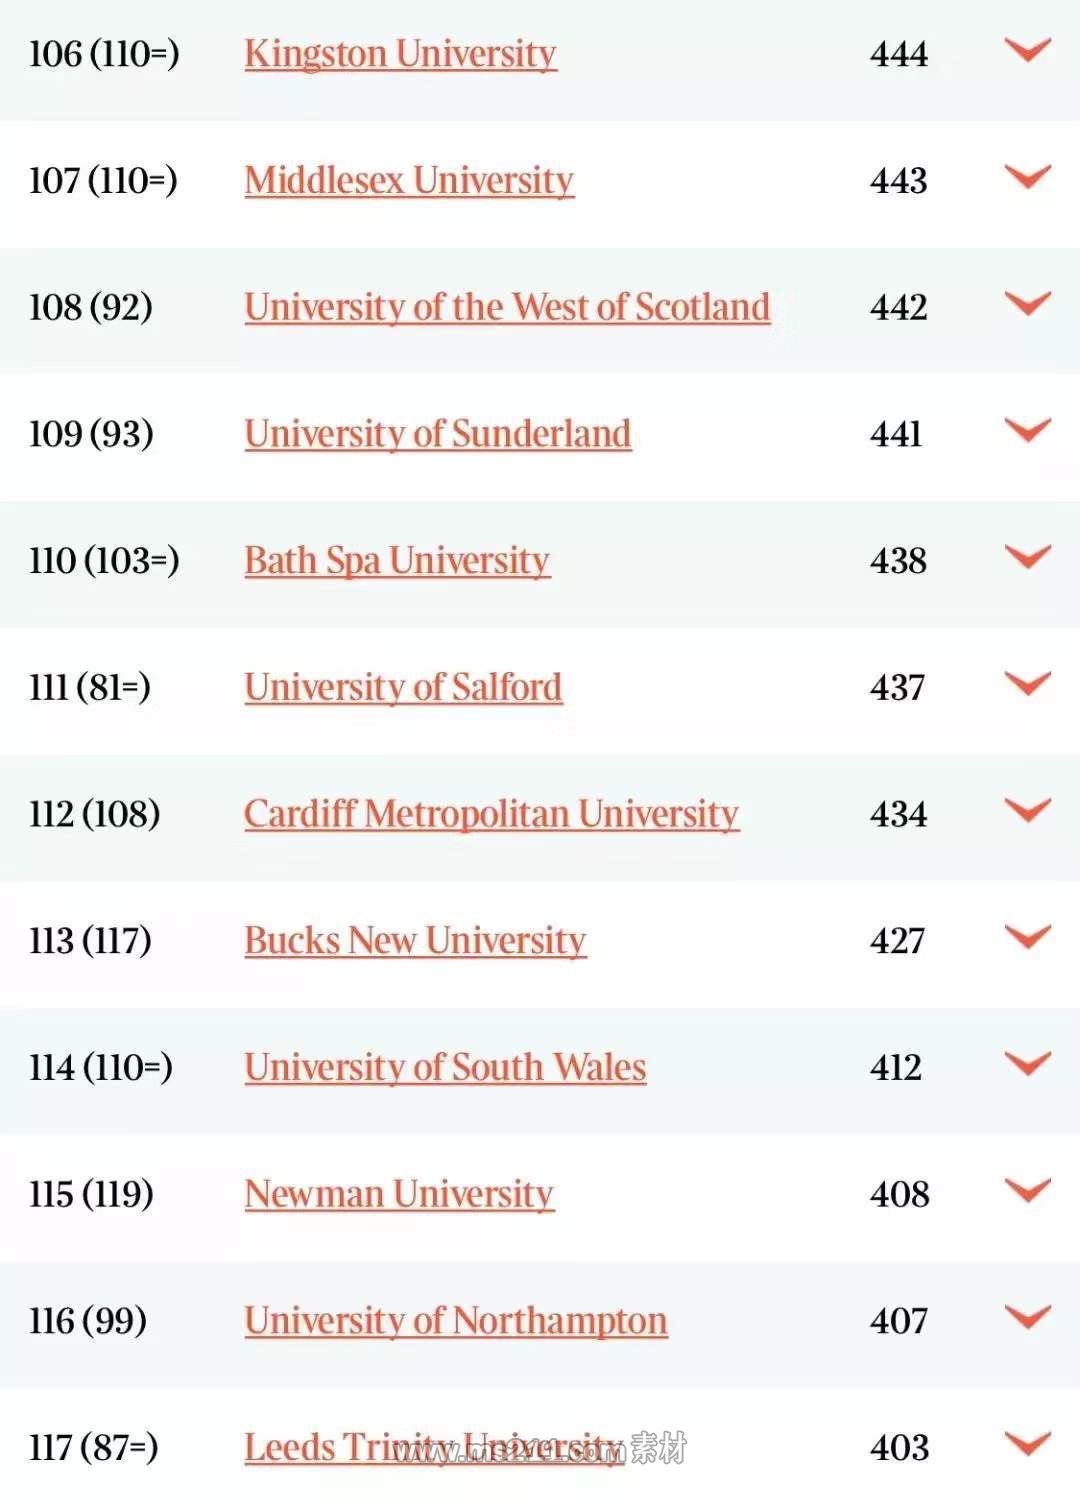Open the Kingston University link
The width and height of the screenshot is (1080, 1508).
[x=400, y=54]
